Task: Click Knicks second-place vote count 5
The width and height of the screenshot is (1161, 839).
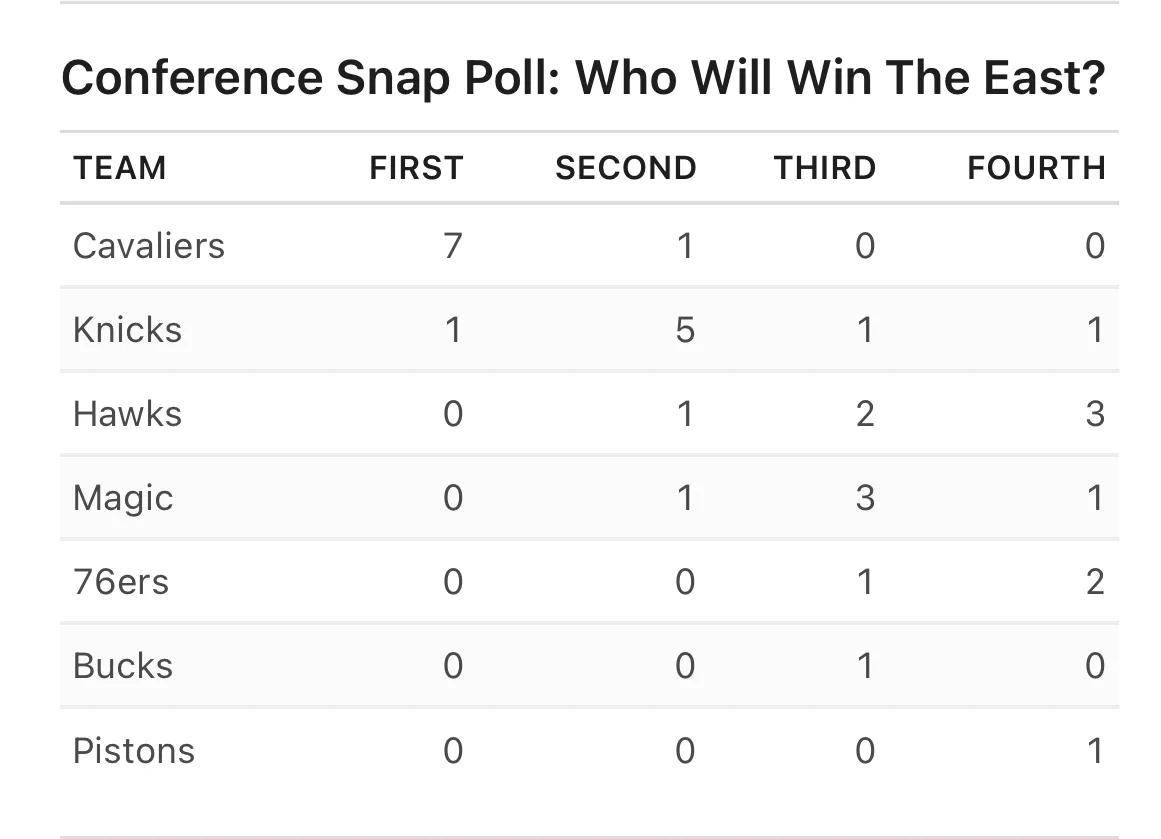Action: click(685, 330)
